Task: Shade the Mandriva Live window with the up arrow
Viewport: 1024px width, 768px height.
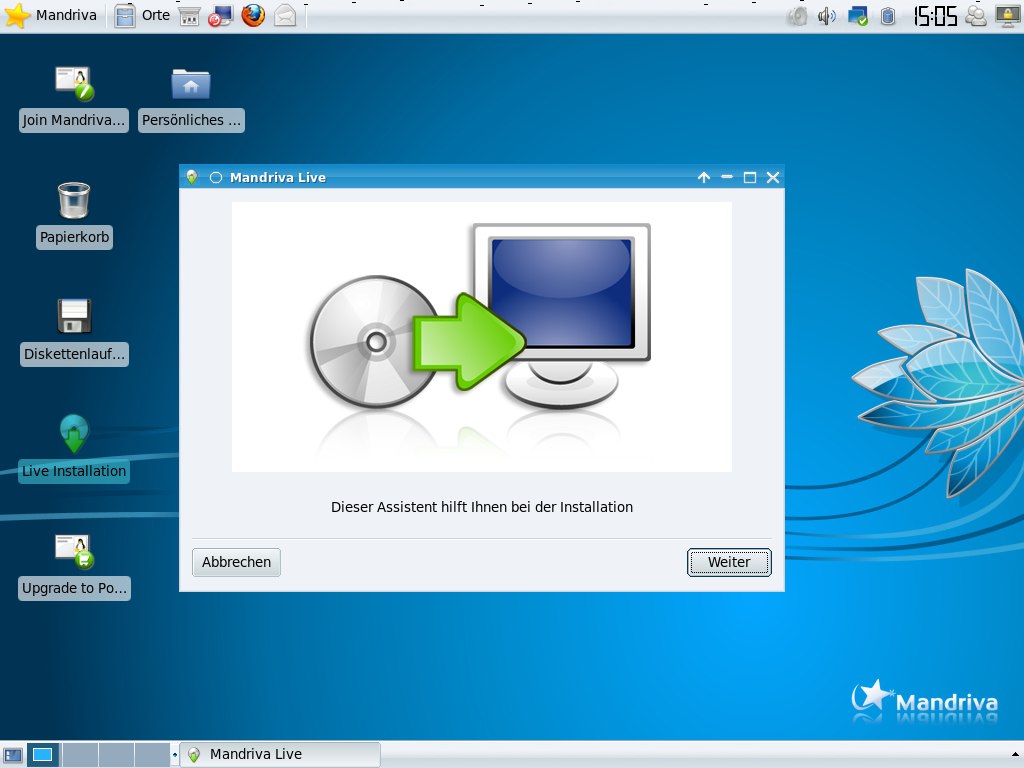Action: click(x=704, y=177)
